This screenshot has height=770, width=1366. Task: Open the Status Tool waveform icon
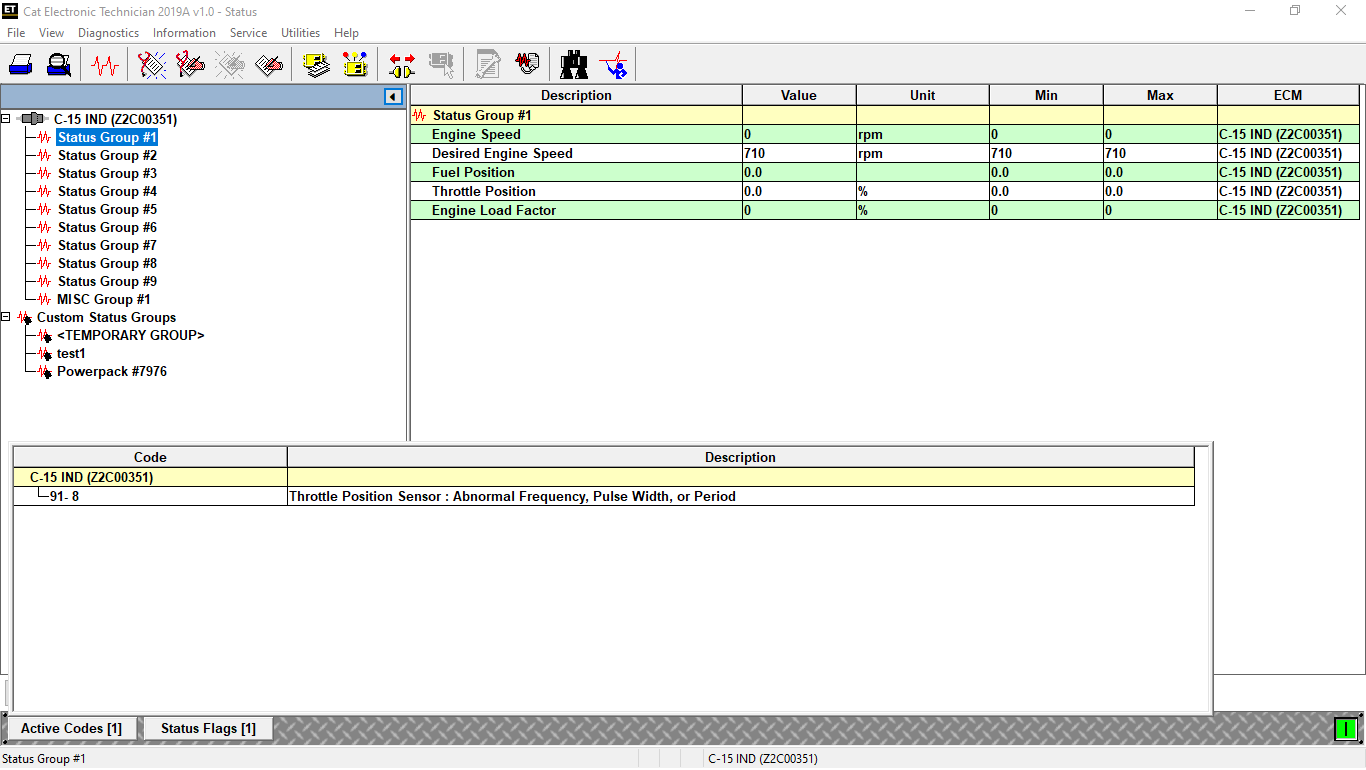click(x=104, y=65)
